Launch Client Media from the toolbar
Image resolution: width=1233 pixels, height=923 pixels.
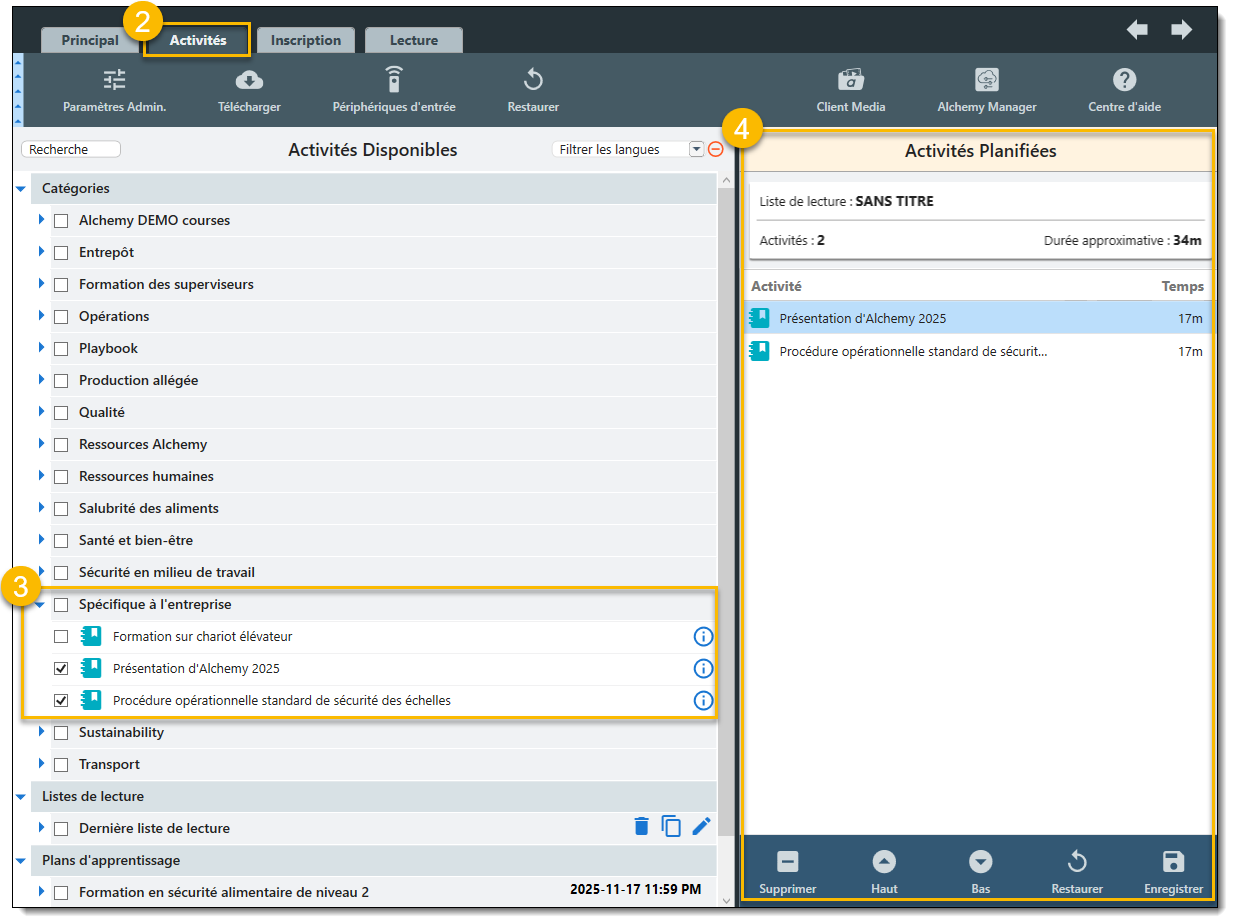click(850, 81)
